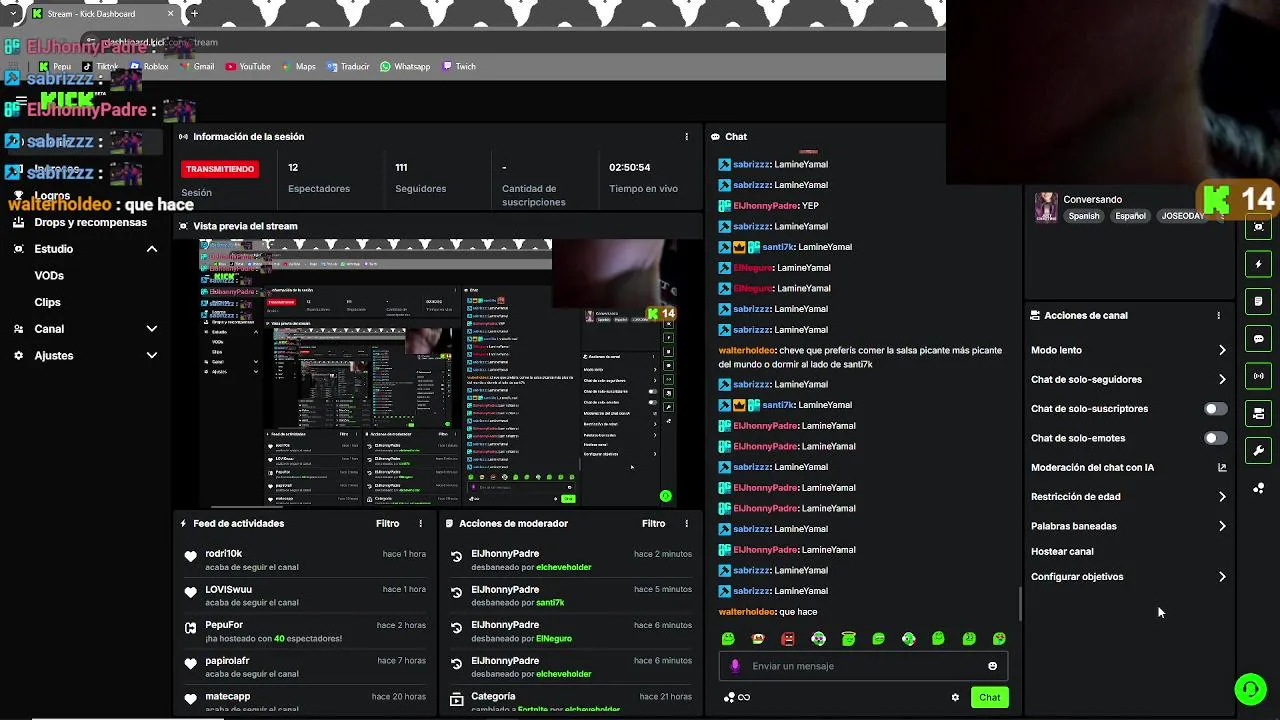Click the stream category avatar thumbnail
The height and width of the screenshot is (720, 1280).
pyautogui.click(x=1046, y=207)
